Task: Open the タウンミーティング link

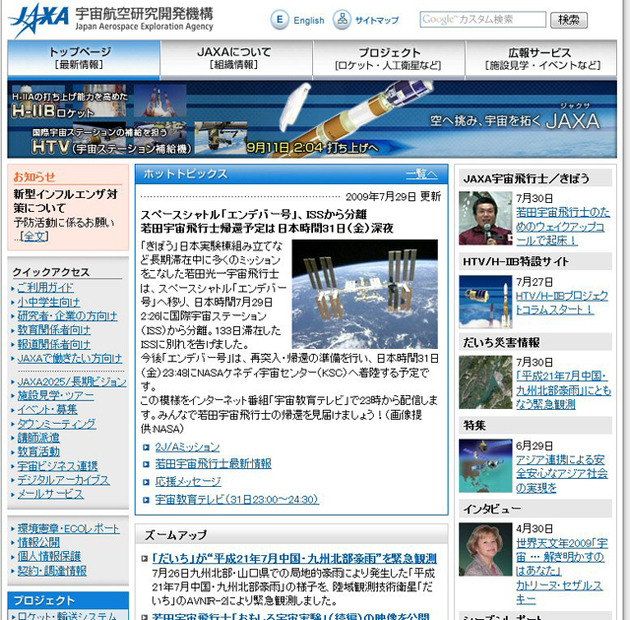Action: click(x=57, y=424)
